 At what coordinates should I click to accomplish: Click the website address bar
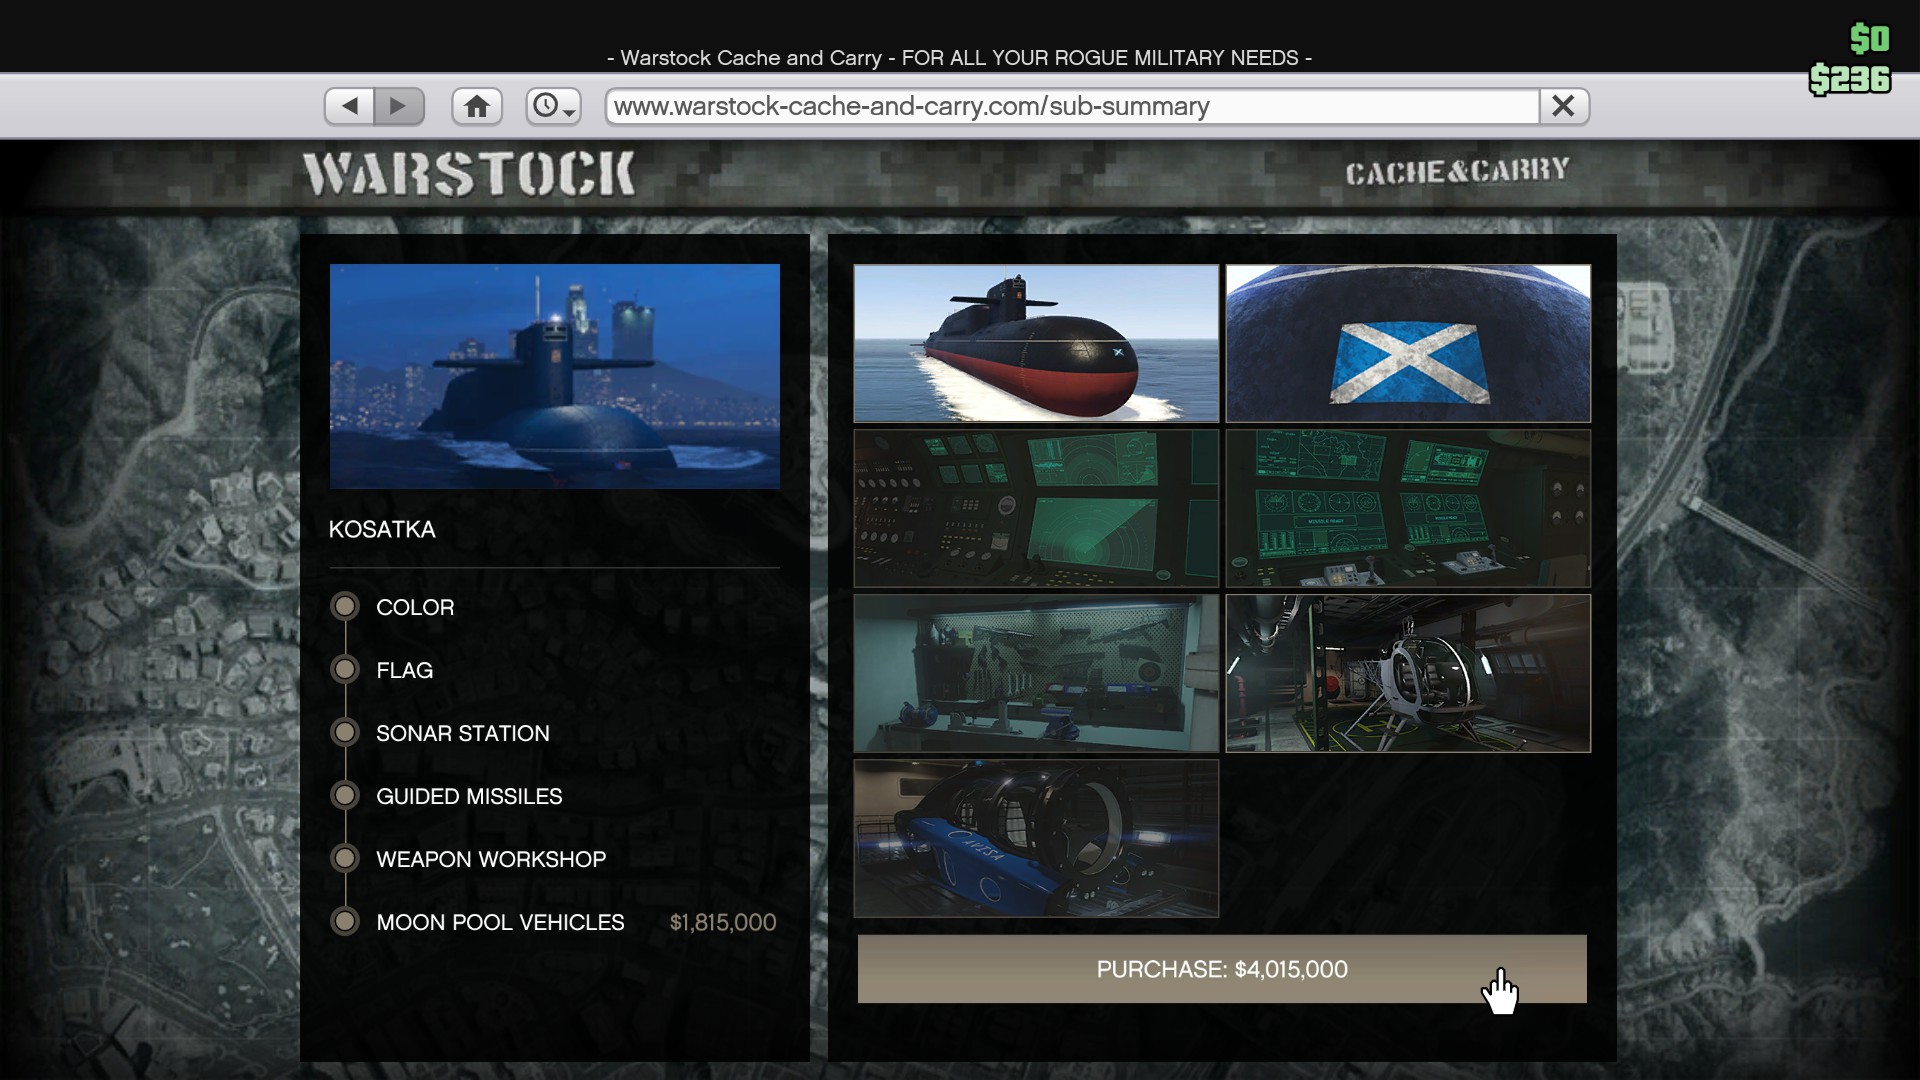1070,106
